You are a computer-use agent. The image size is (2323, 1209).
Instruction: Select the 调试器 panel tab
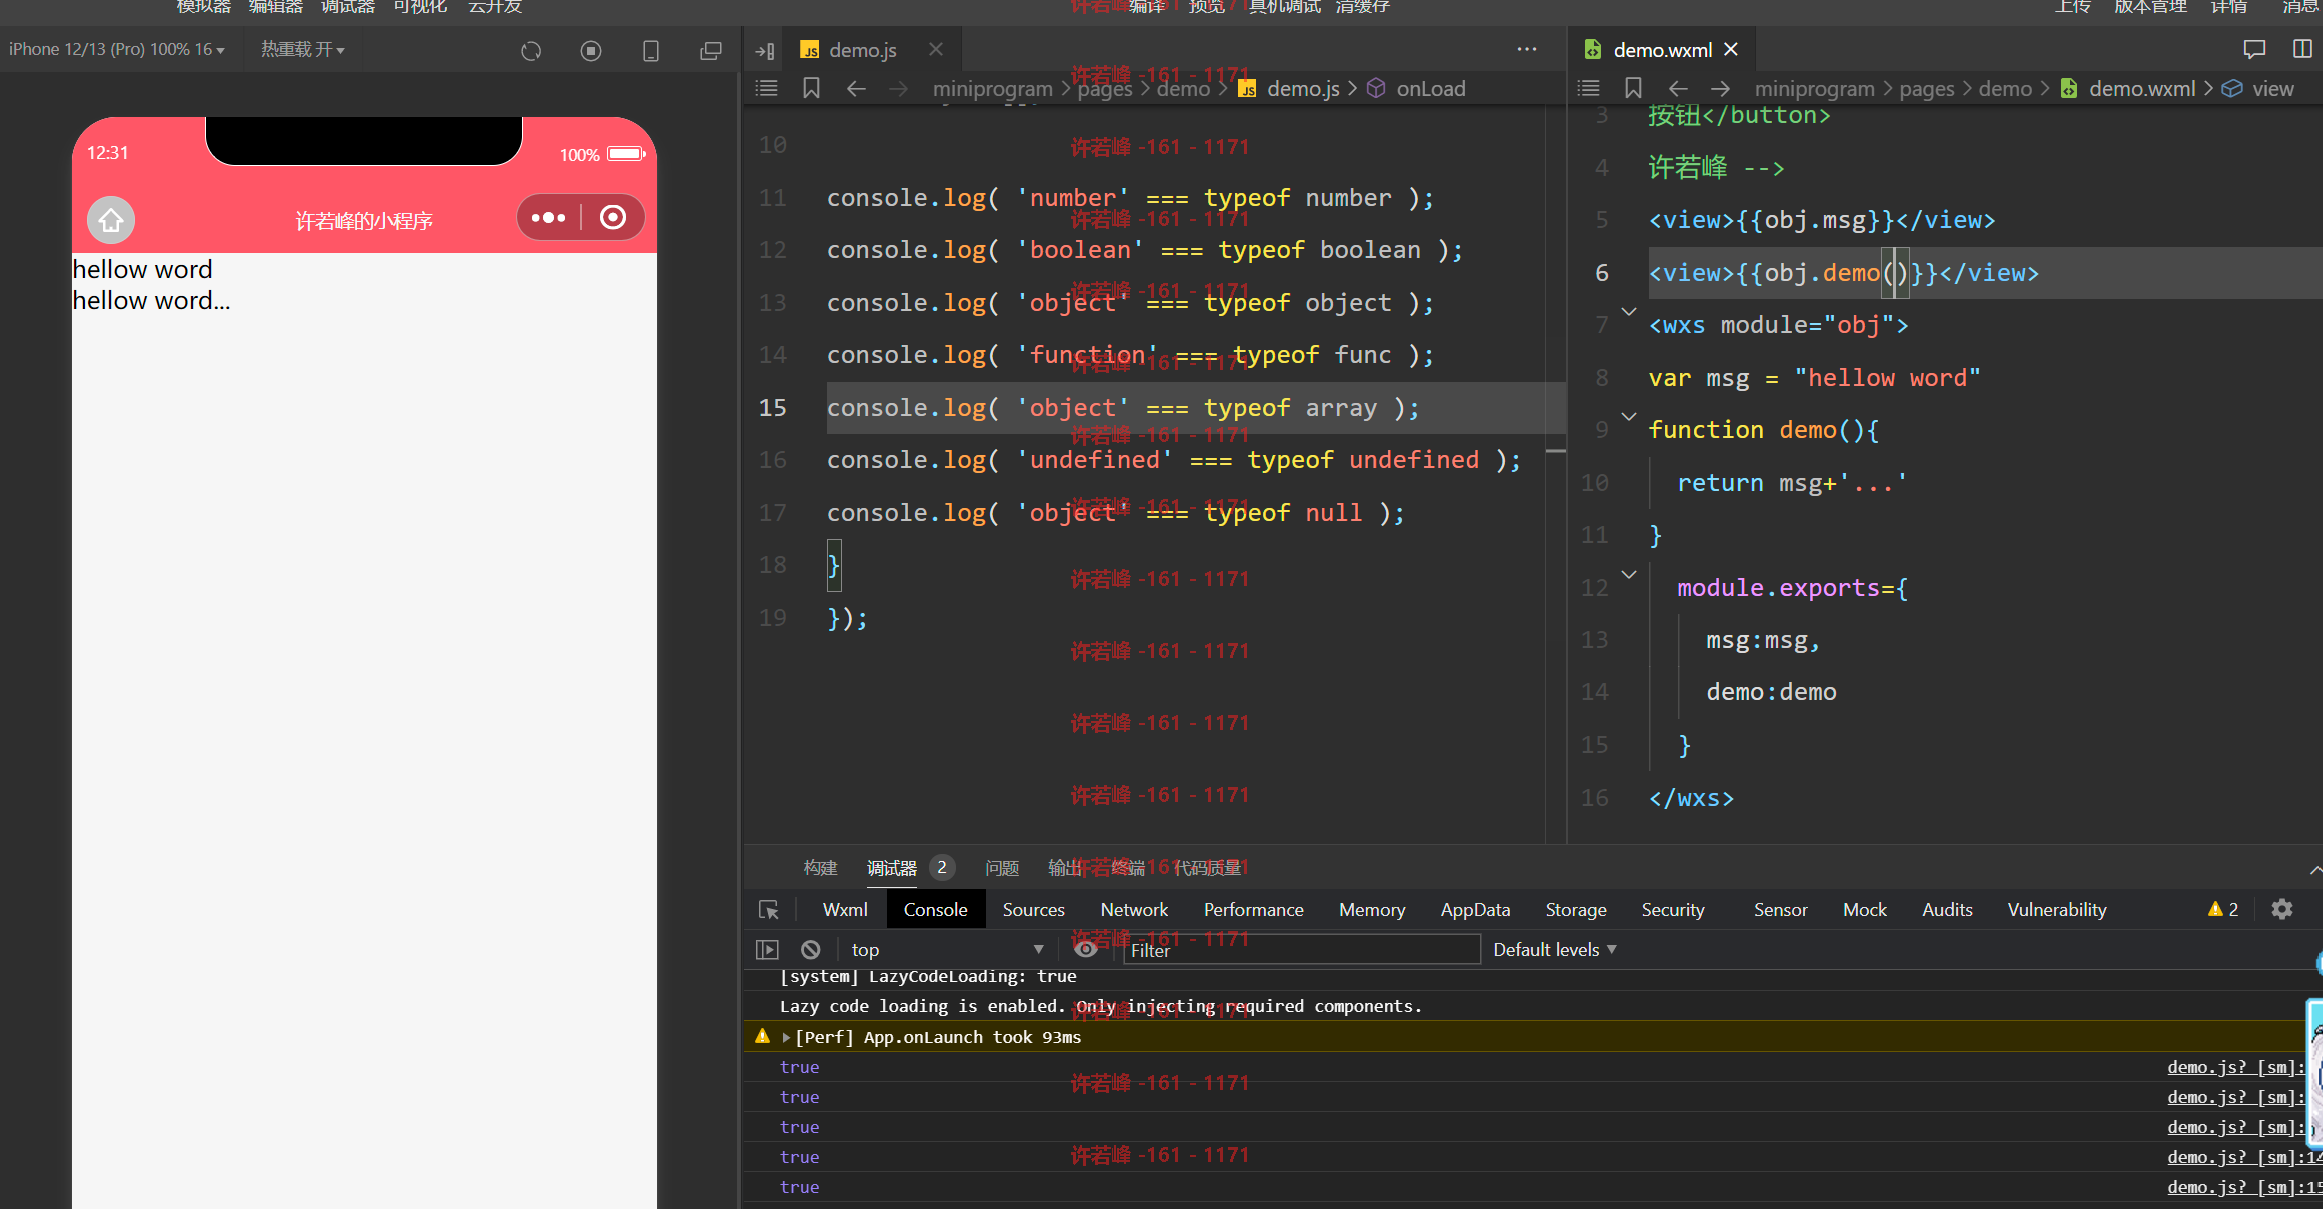tap(892, 868)
